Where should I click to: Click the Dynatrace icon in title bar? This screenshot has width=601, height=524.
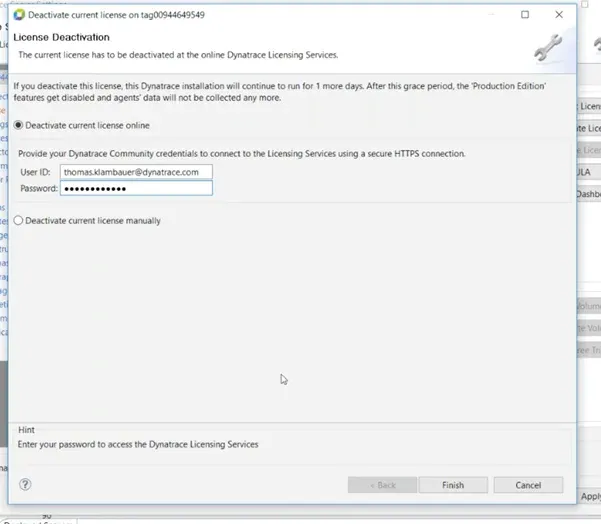coord(18,15)
